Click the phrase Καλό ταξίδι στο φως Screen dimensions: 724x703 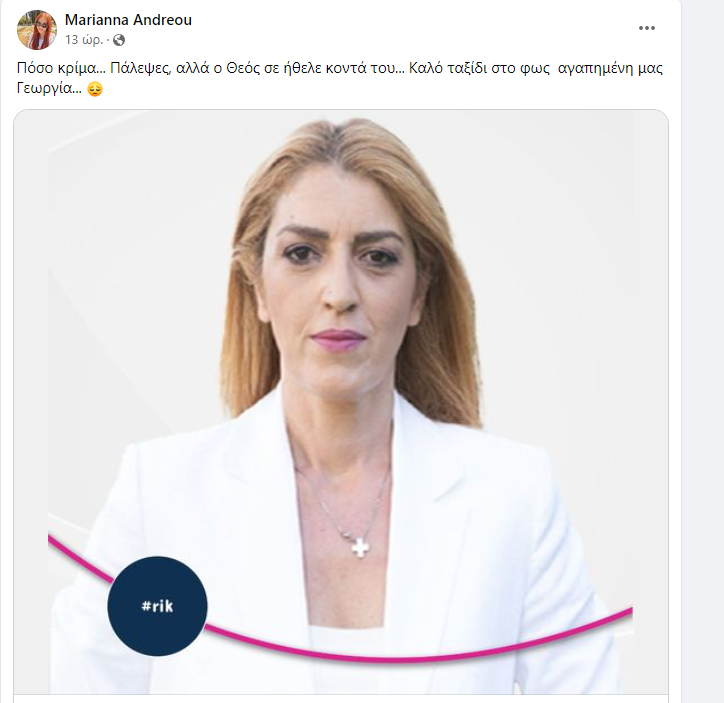click(480, 68)
